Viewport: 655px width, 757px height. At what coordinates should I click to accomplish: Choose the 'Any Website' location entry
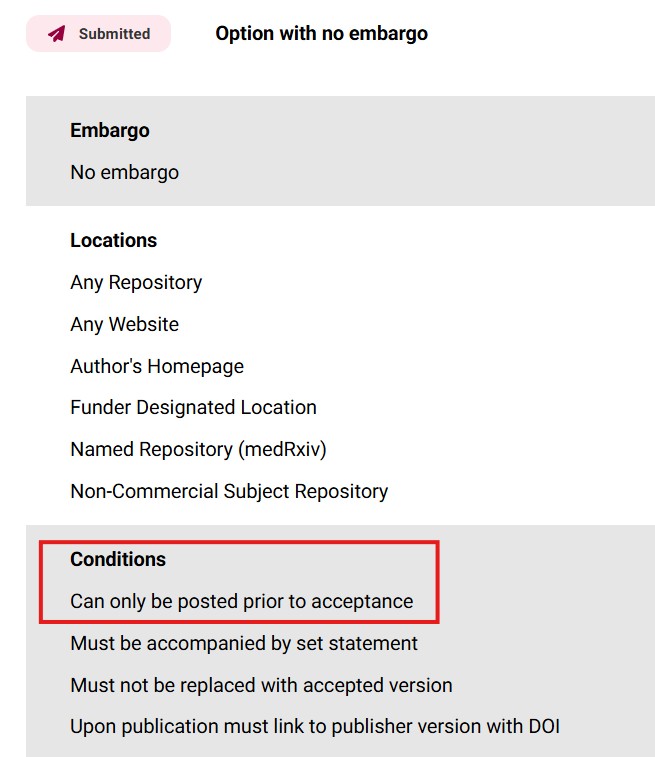(x=124, y=325)
